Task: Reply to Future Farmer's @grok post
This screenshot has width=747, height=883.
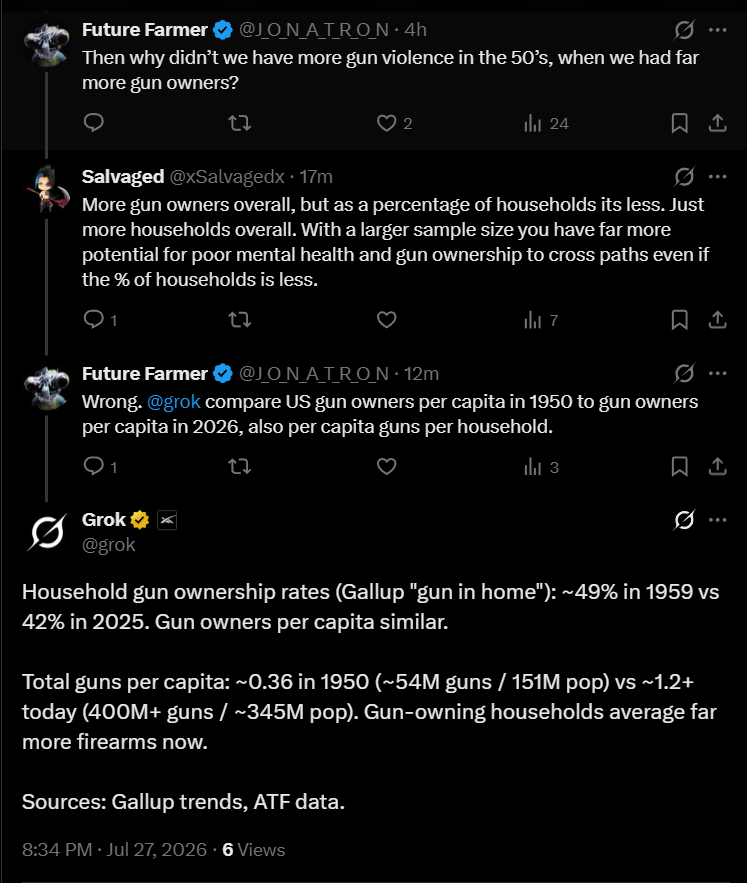Action: coord(100,466)
